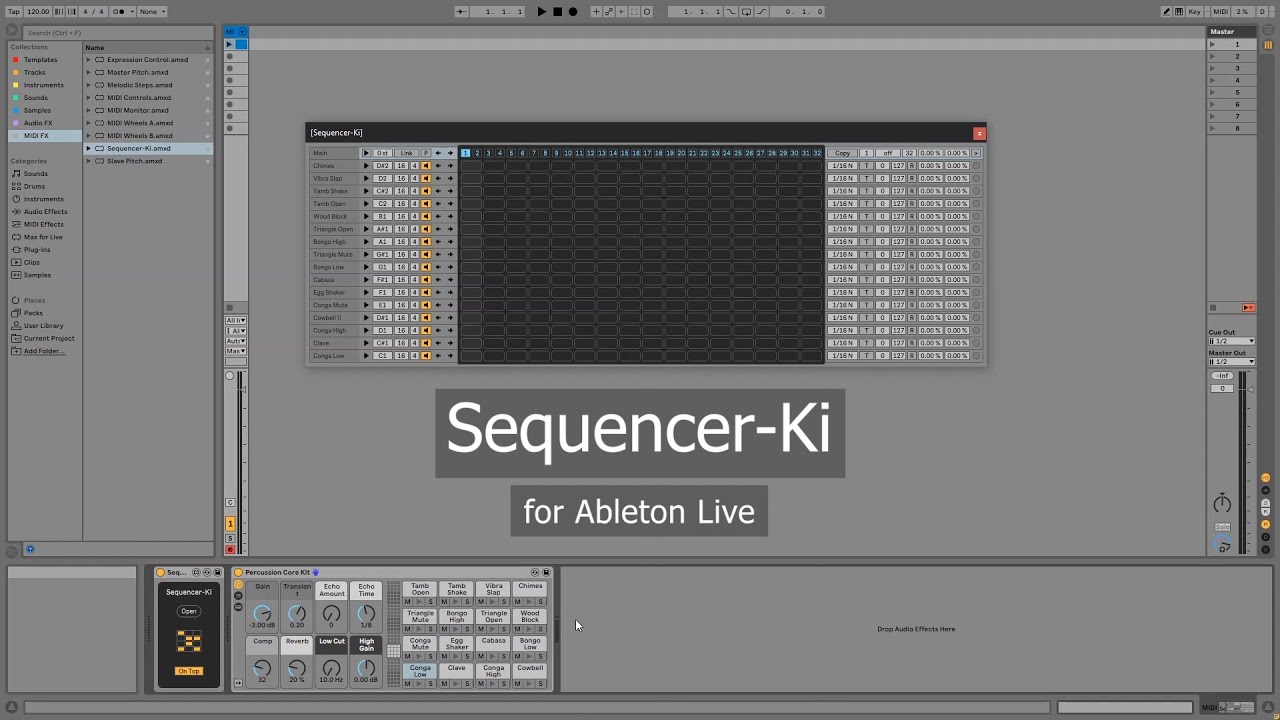Mute the Chimes drum pad
Viewport: 1280px width, 720px height.
coord(518,601)
